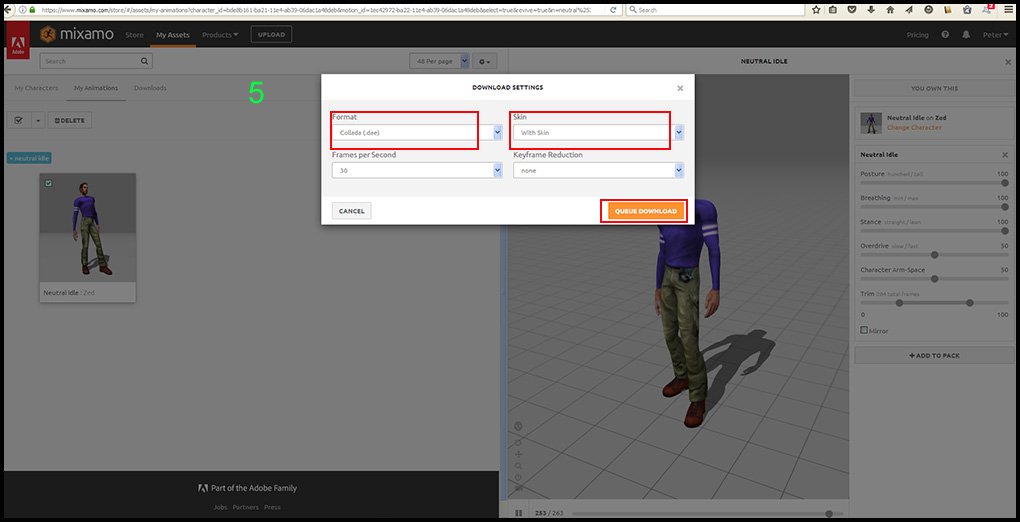
Task: Click ADD TO PACK button
Action: (x=933, y=355)
